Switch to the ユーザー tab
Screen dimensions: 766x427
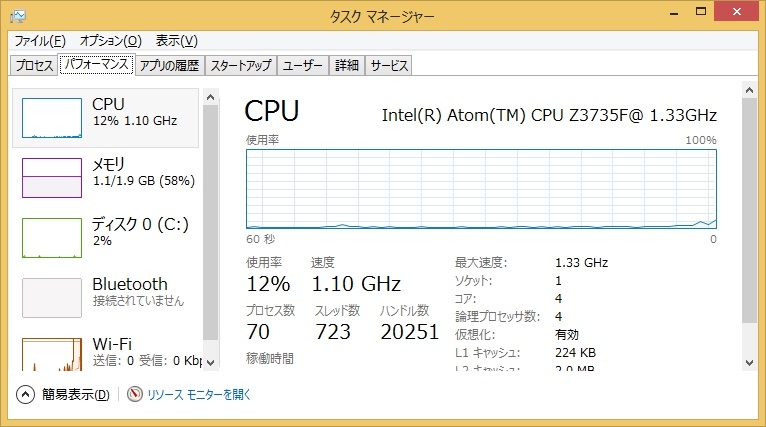tap(302, 65)
